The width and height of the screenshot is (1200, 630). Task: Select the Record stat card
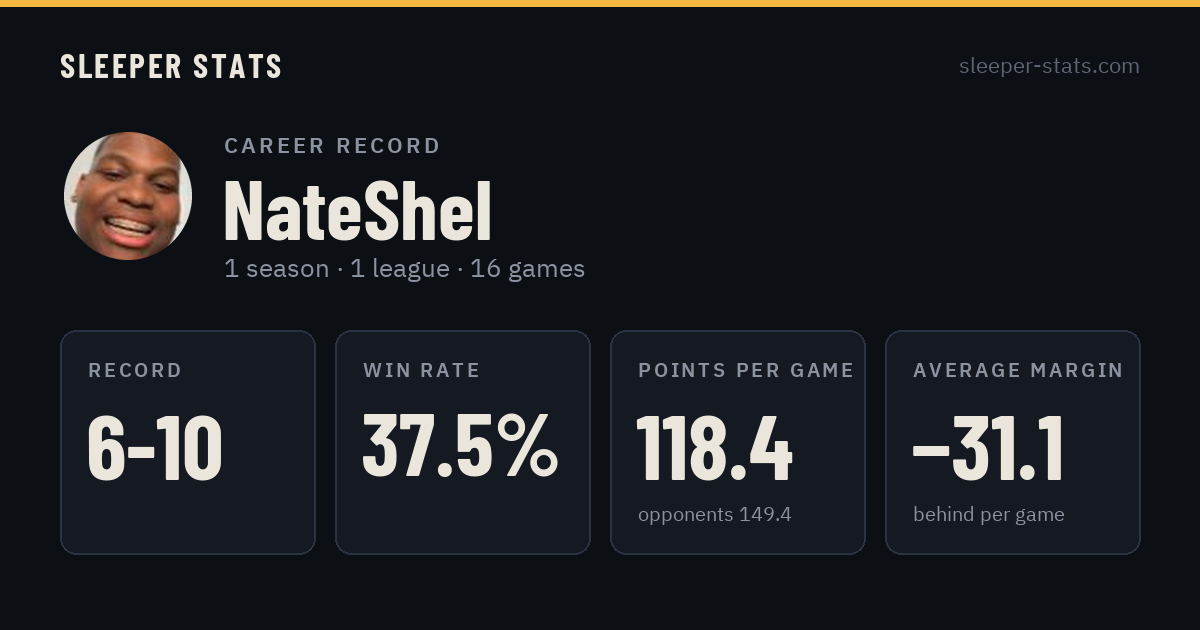[x=188, y=442]
